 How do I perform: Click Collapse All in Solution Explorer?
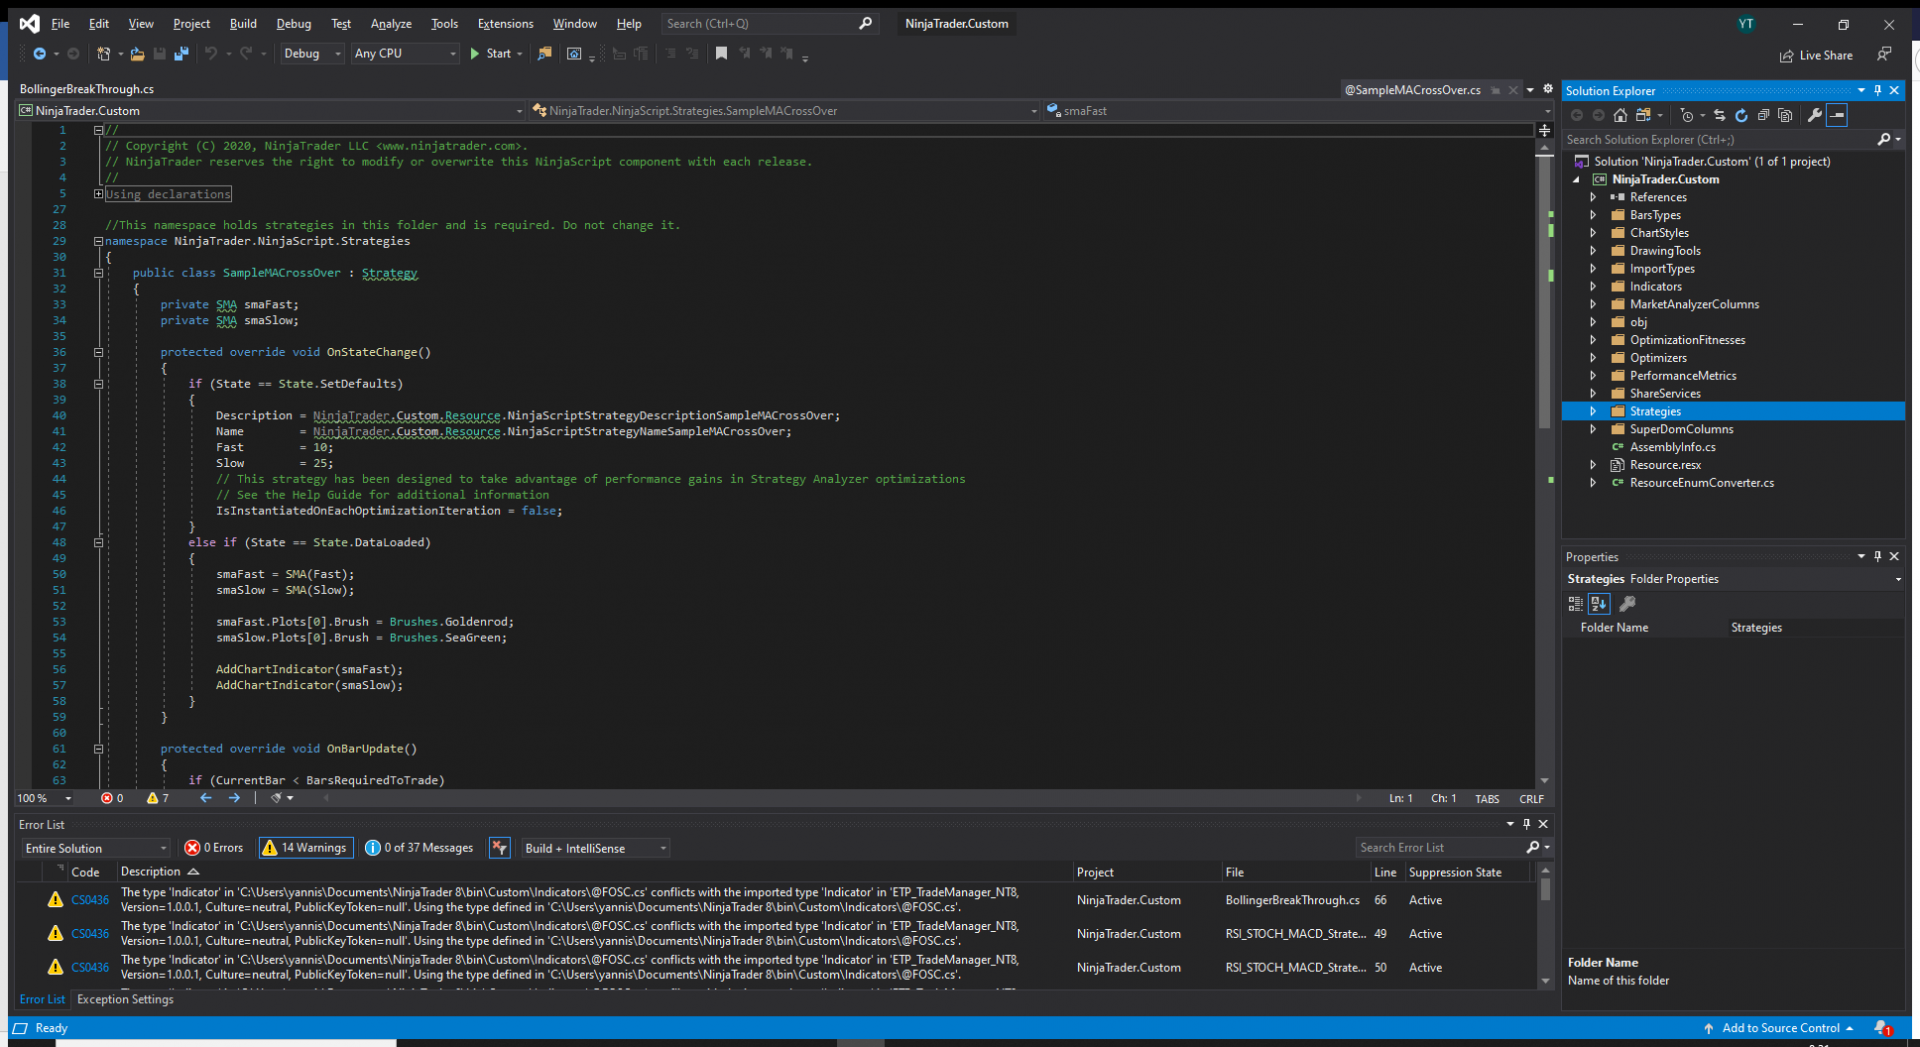tap(1763, 115)
